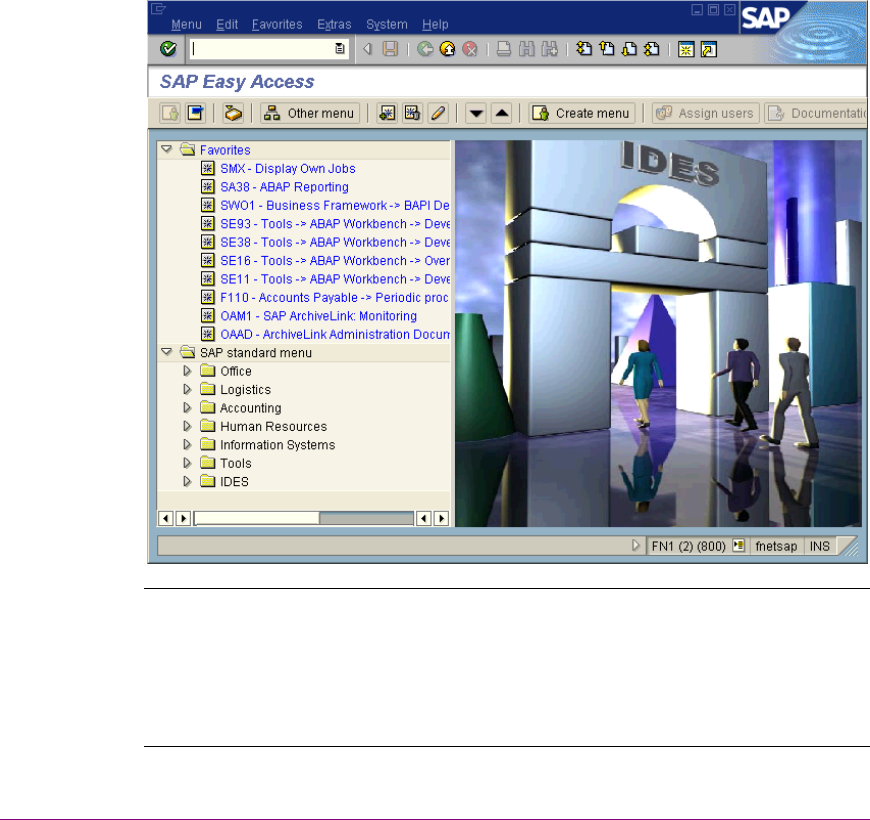Open SA38 - ABAP Reporting favorite
The height and width of the screenshot is (820, 870).
[284, 186]
